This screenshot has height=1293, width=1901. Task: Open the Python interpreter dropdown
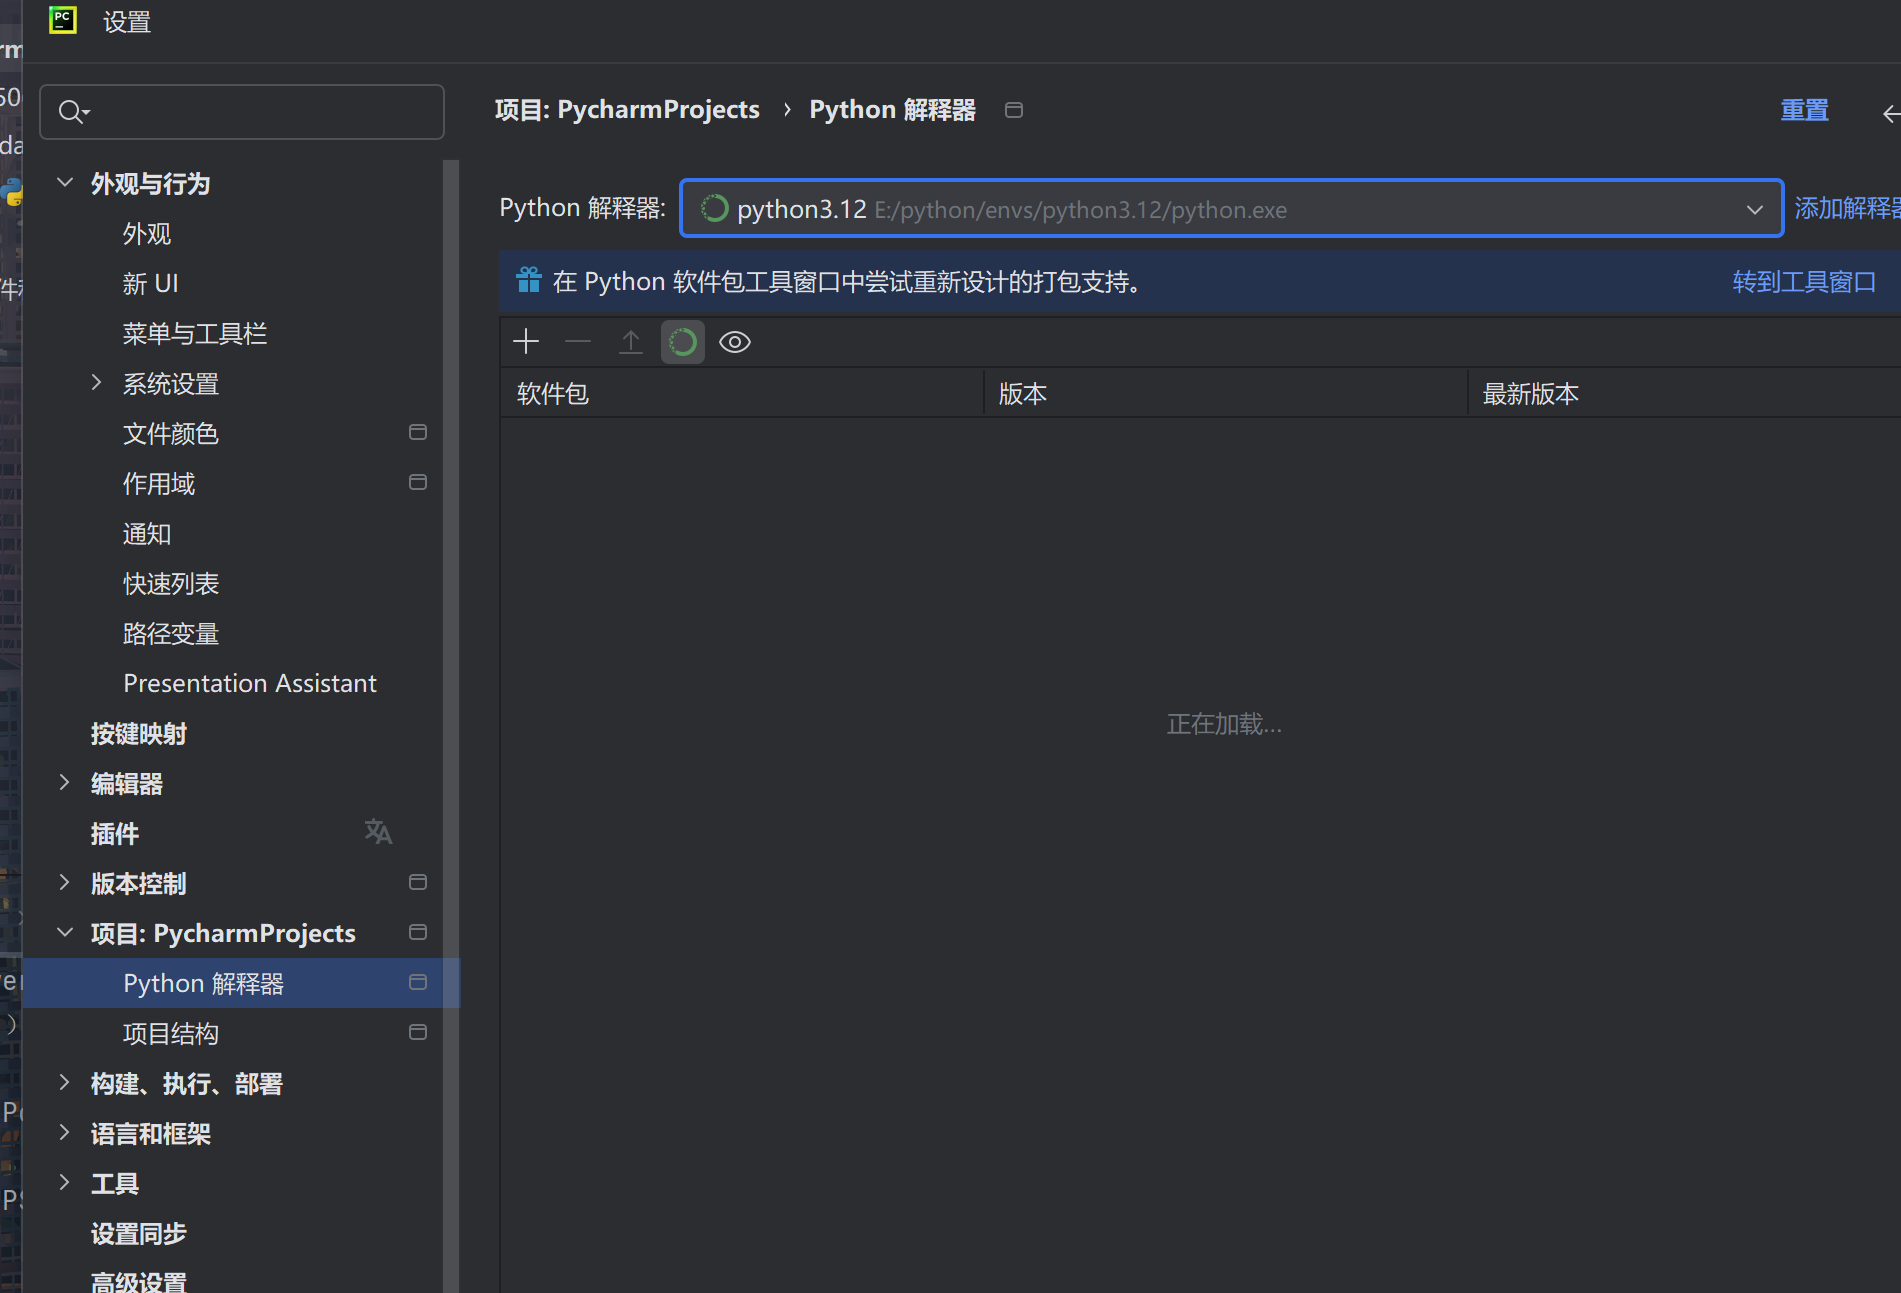[x=1754, y=209]
